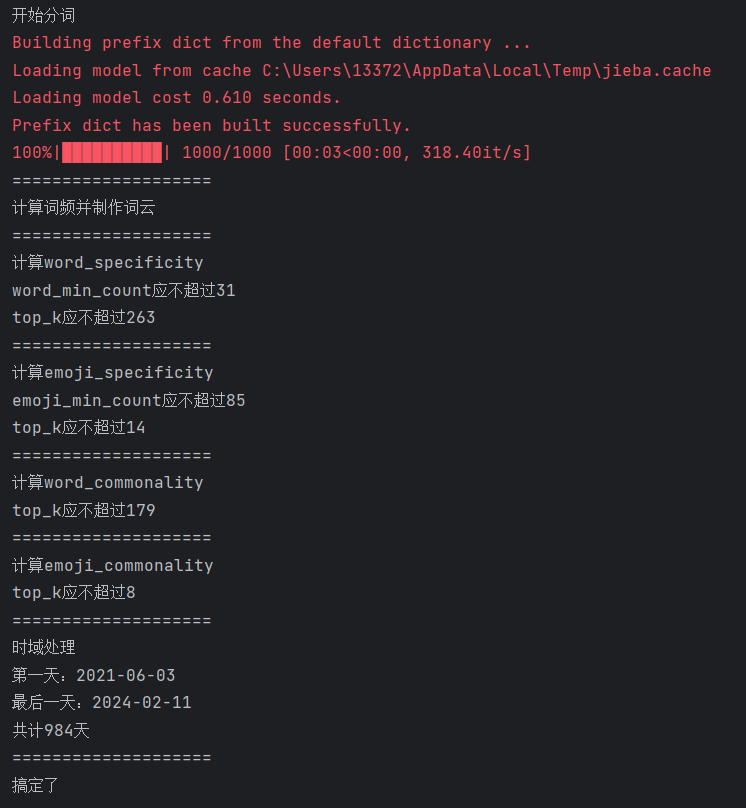Click 'word_min_count应不超过31' output line

pyautogui.click(x=123, y=290)
